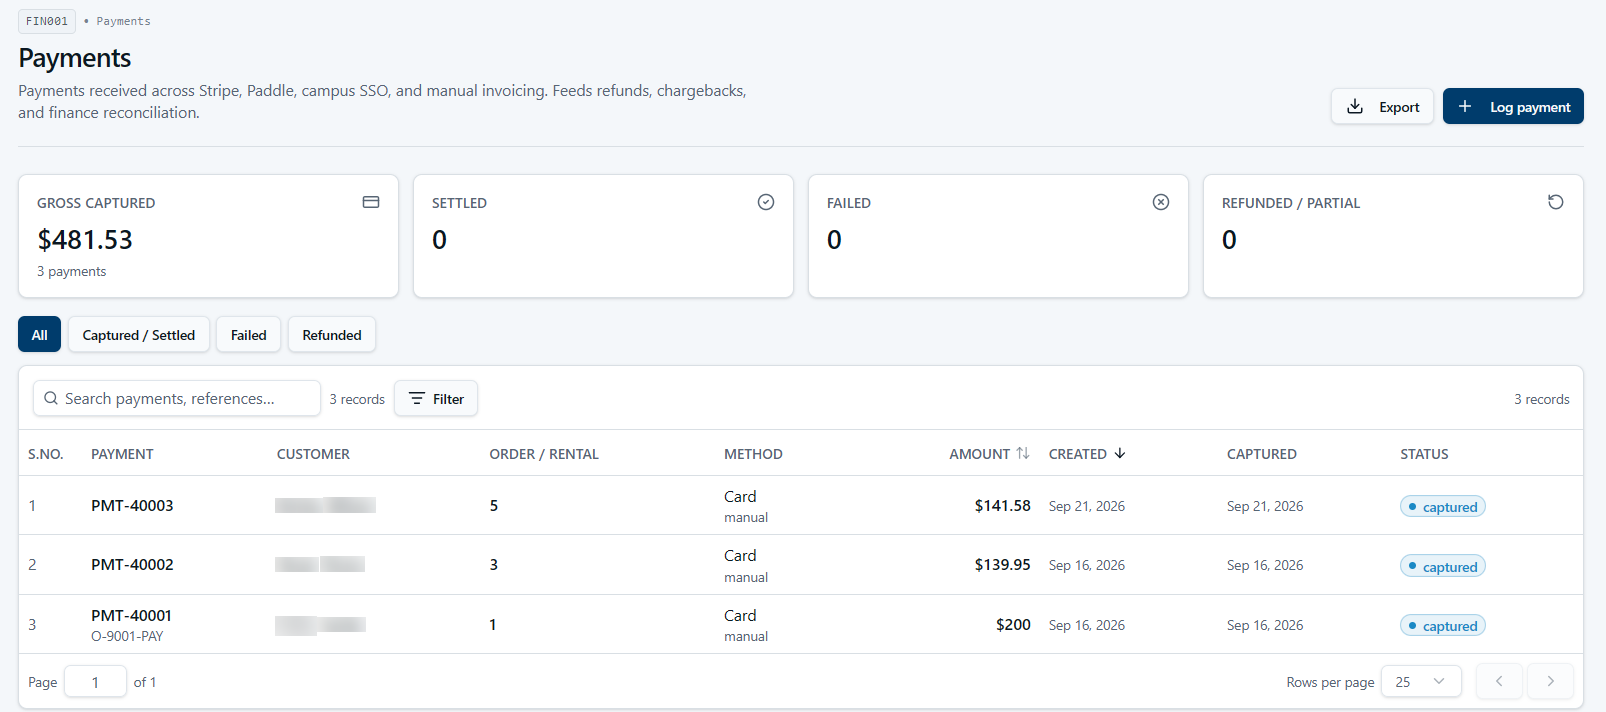The image size is (1606, 712).
Task: Click the Payments breadcrumb
Action: [123, 21]
